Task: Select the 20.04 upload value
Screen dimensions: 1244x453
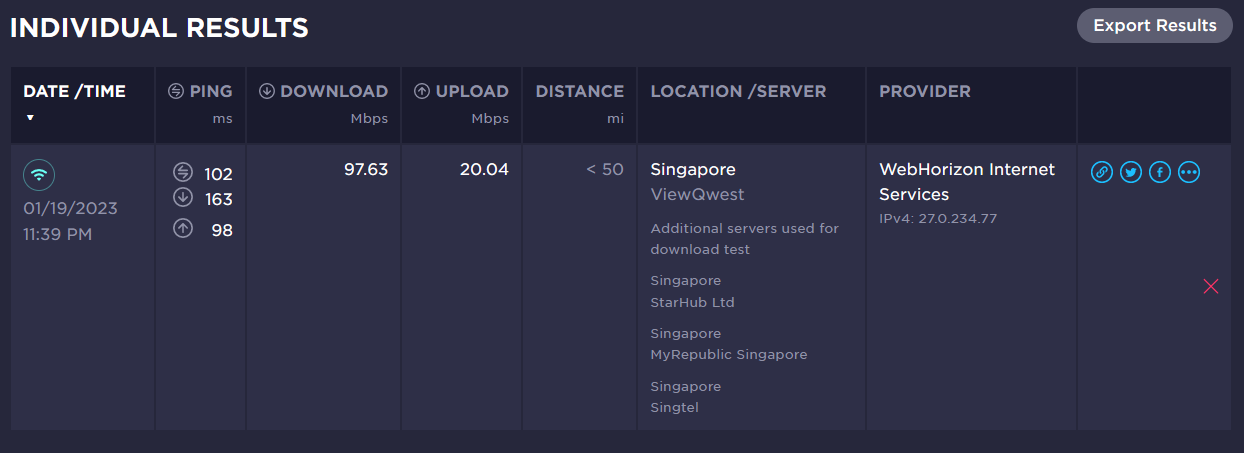Action: (x=484, y=169)
